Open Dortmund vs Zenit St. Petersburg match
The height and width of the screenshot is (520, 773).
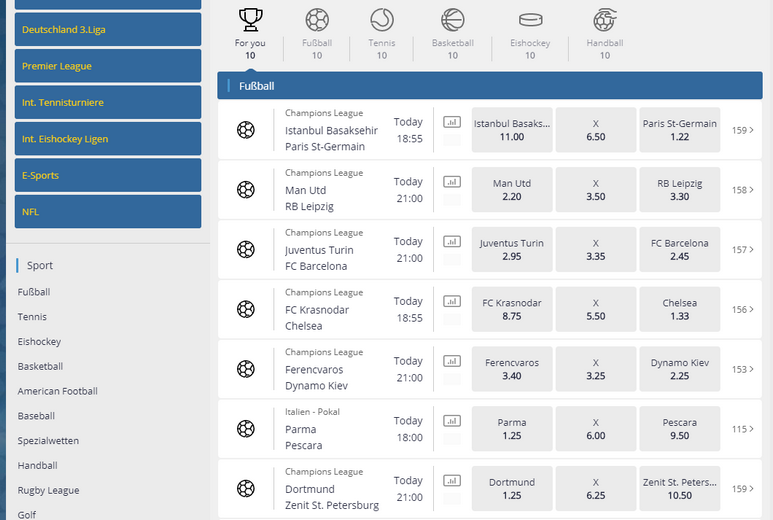332,497
